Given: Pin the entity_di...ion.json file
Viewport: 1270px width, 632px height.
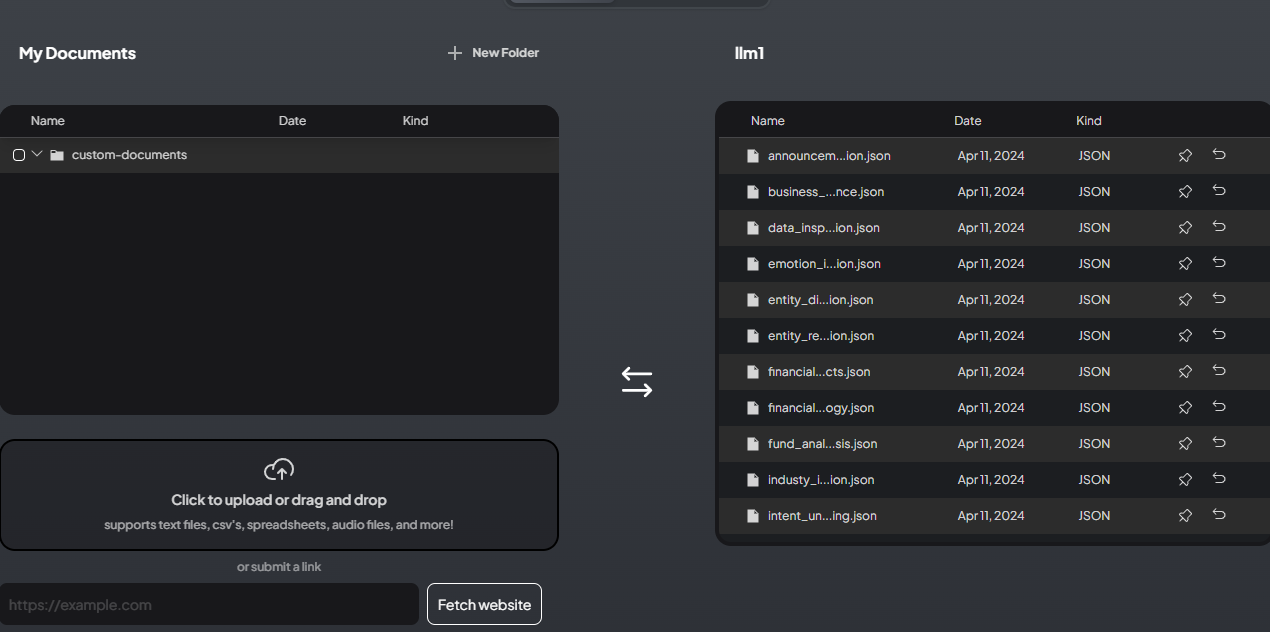Looking at the screenshot, I should (x=1185, y=299).
